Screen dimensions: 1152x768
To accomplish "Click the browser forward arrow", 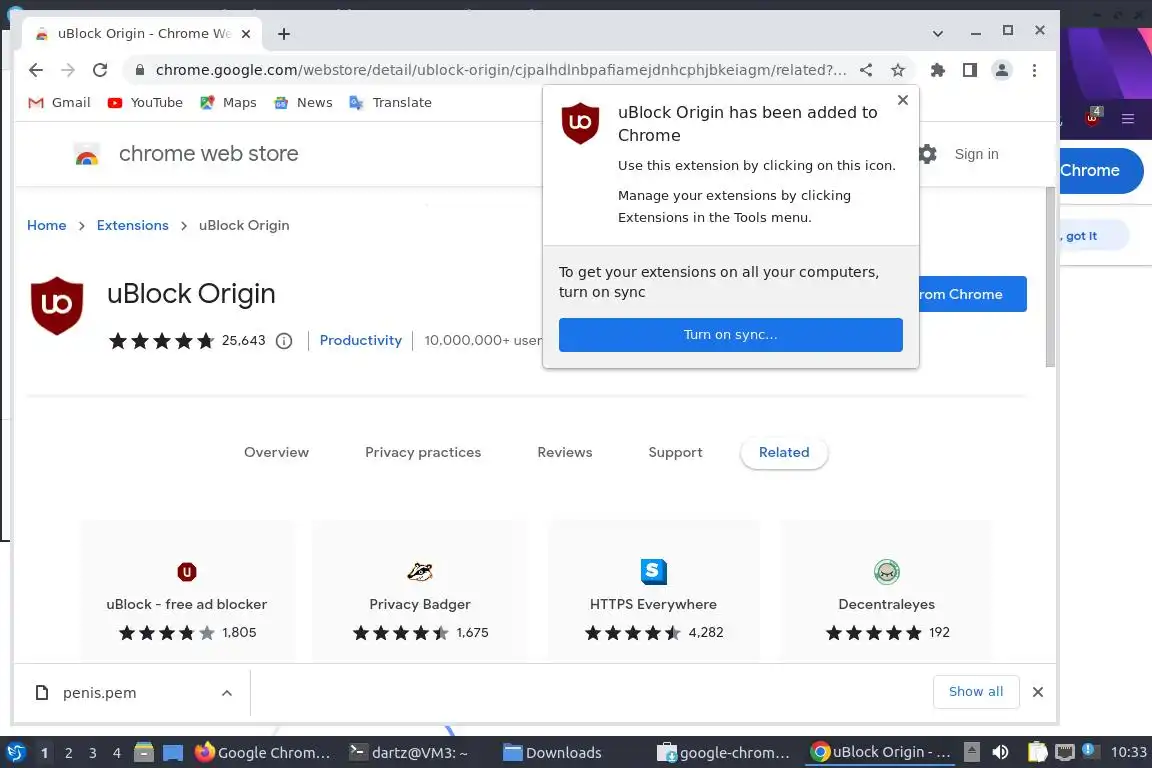I will (x=68, y=70).
